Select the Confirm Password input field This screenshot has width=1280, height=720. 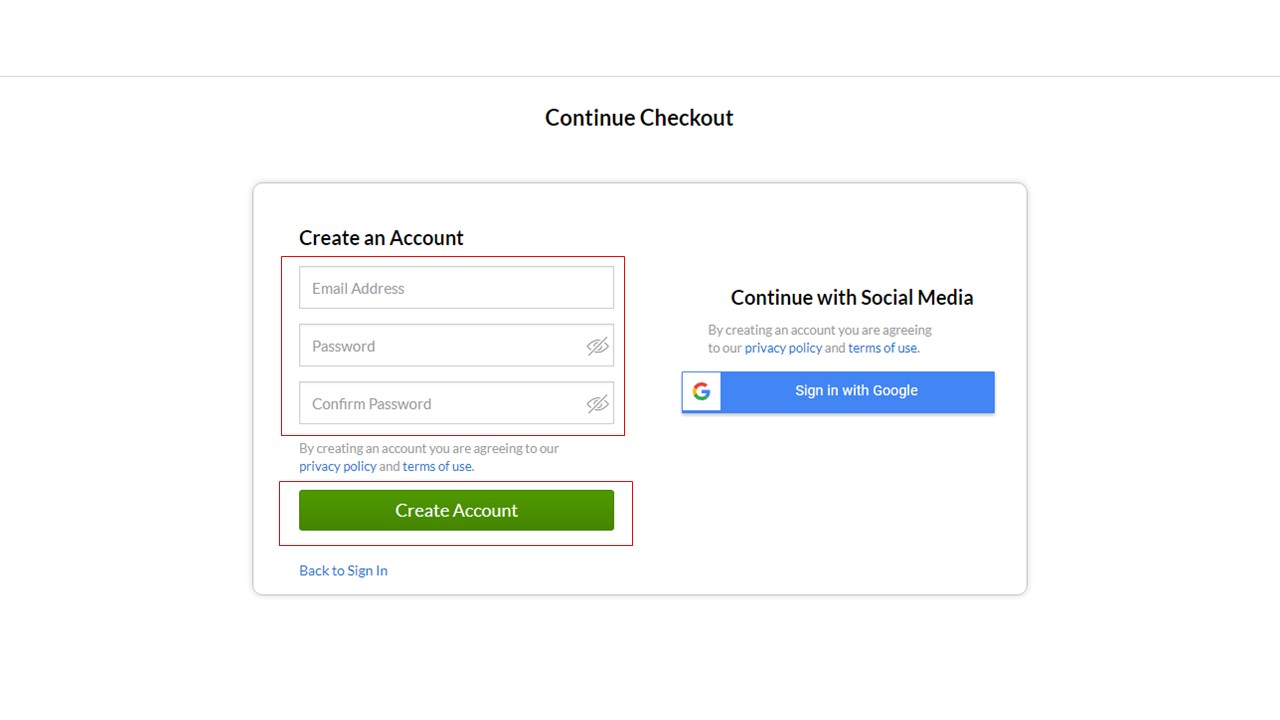coord(440,404)
